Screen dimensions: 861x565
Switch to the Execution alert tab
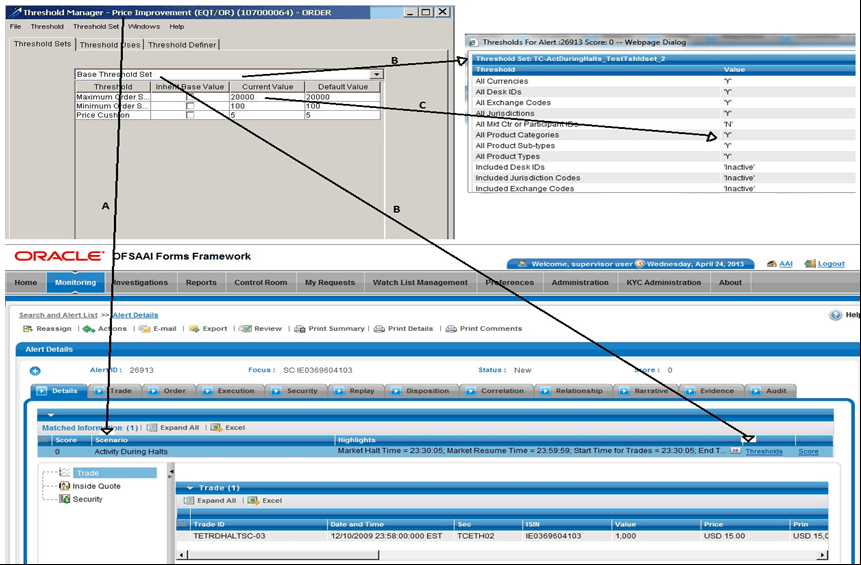point(230,391)
